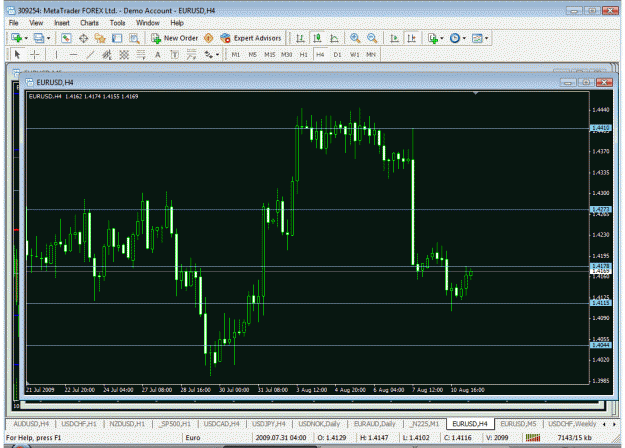Toggle the Expert Advisors button

[251, 38]
